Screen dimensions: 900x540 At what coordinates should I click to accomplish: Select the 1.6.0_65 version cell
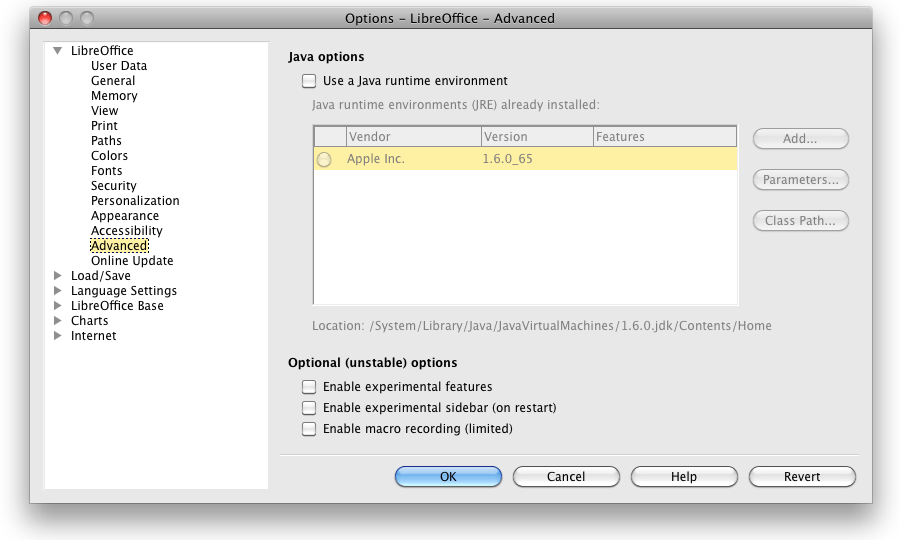(x=507, y=159)
